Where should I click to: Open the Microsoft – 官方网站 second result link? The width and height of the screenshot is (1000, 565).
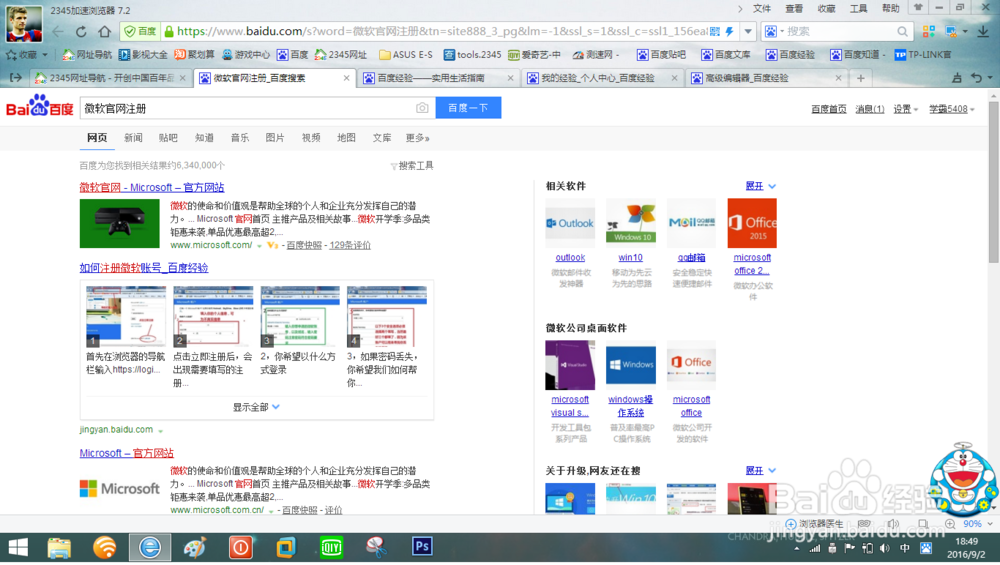[x=126, y=453]
